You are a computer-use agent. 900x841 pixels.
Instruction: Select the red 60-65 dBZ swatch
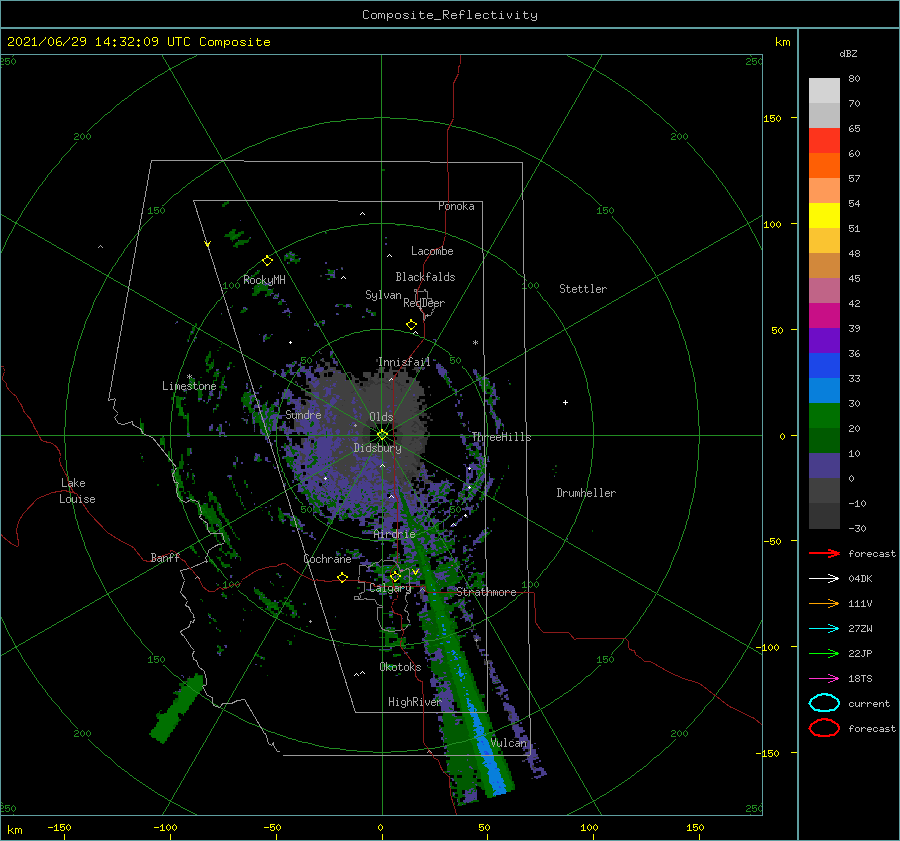(824, 141)
